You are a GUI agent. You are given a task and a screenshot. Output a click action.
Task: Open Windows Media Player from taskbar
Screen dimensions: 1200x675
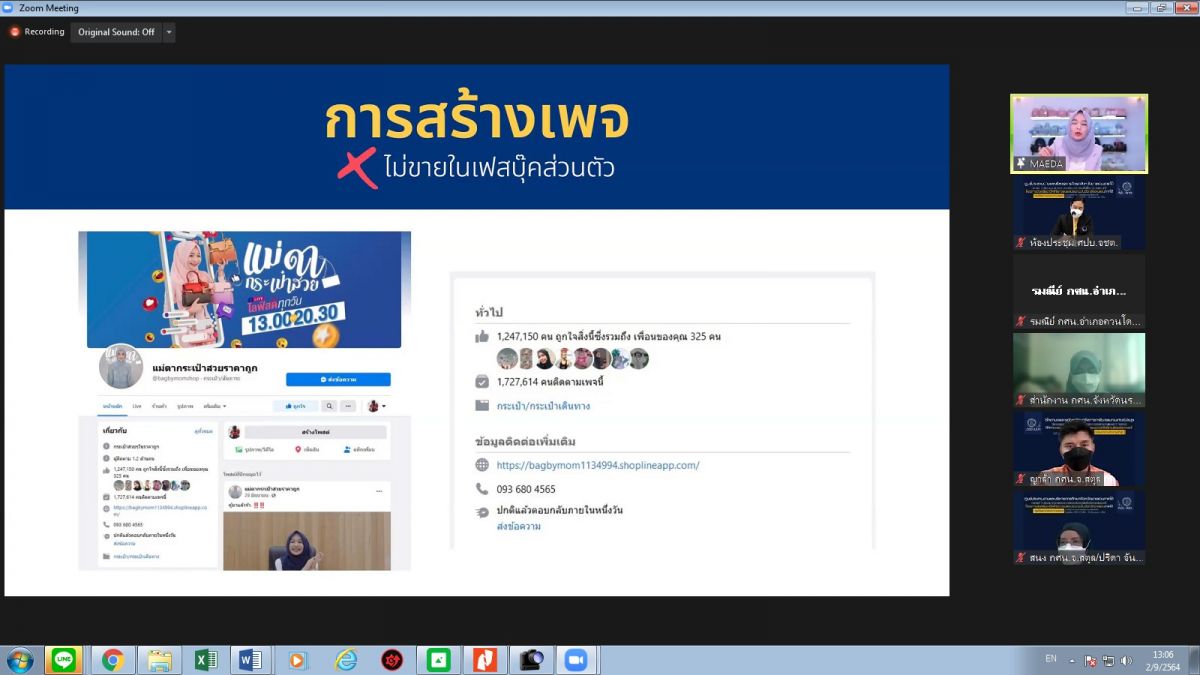click(x=298, y=660)
